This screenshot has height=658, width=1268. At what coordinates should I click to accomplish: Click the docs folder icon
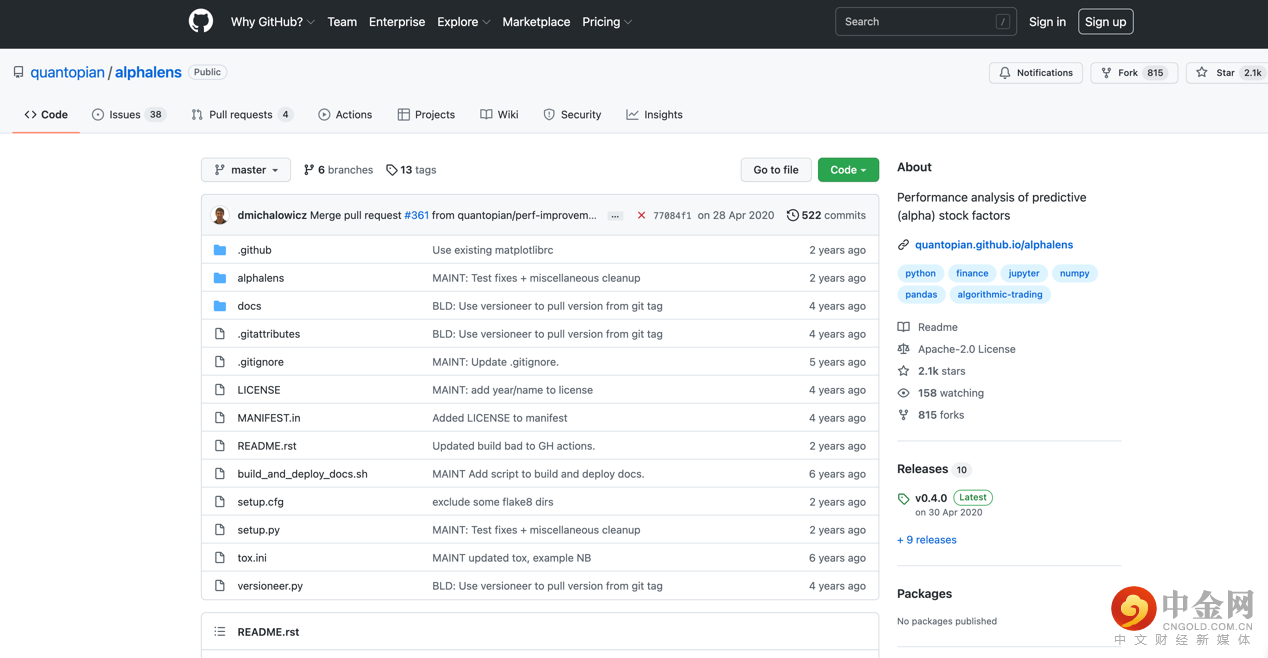220,306
